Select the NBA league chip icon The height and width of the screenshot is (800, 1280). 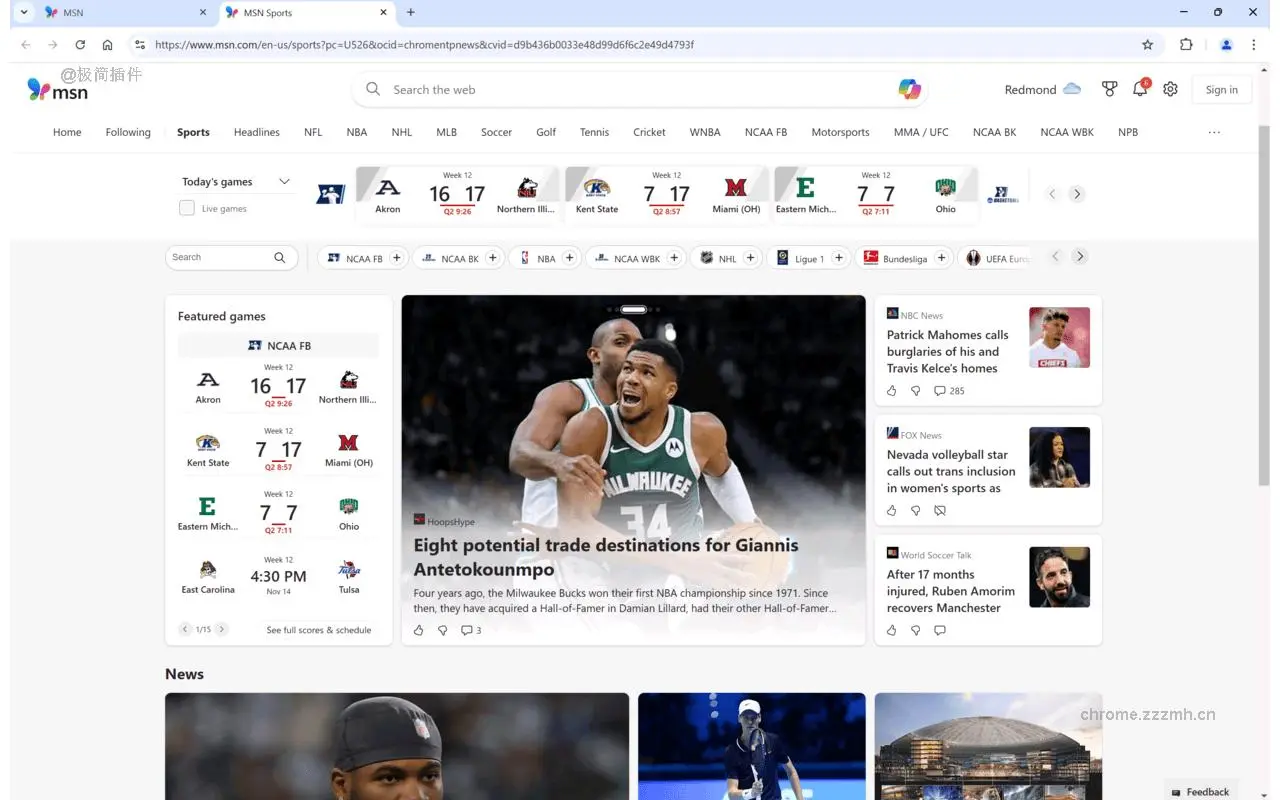524,257
